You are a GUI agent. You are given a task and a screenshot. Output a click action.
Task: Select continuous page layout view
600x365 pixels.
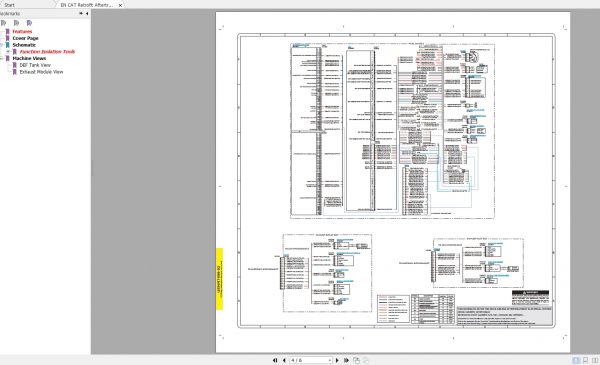click(585, 360)
